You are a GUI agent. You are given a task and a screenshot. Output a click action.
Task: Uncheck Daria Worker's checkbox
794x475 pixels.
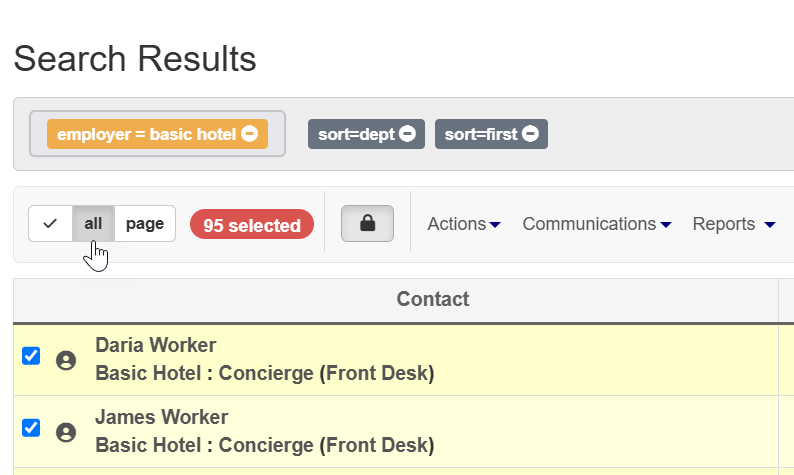pos(31,355)
